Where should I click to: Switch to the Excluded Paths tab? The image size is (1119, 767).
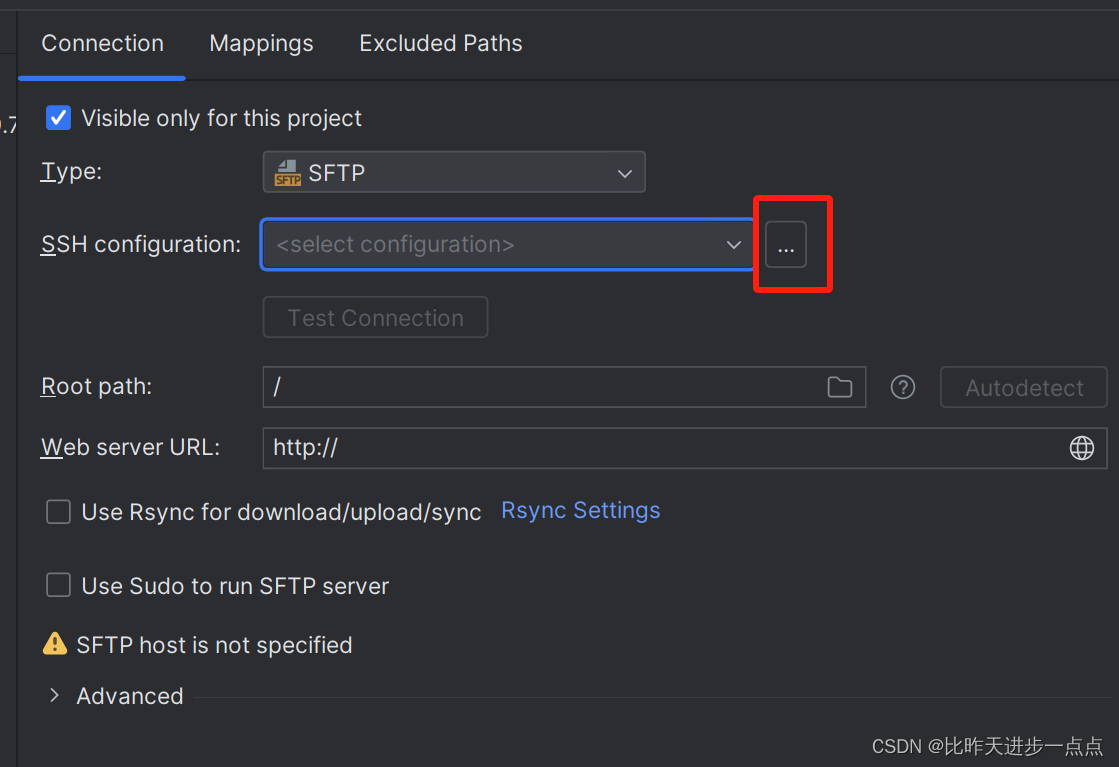[440, 43]
